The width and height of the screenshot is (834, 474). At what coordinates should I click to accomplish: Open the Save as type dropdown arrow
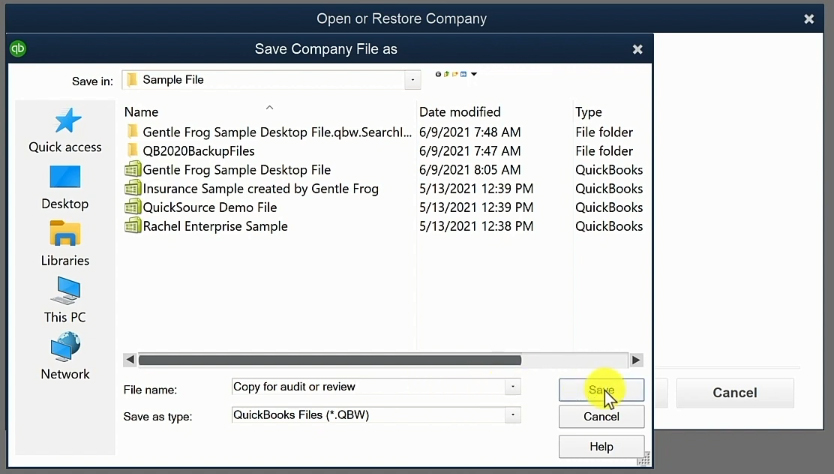coord(513,415)
